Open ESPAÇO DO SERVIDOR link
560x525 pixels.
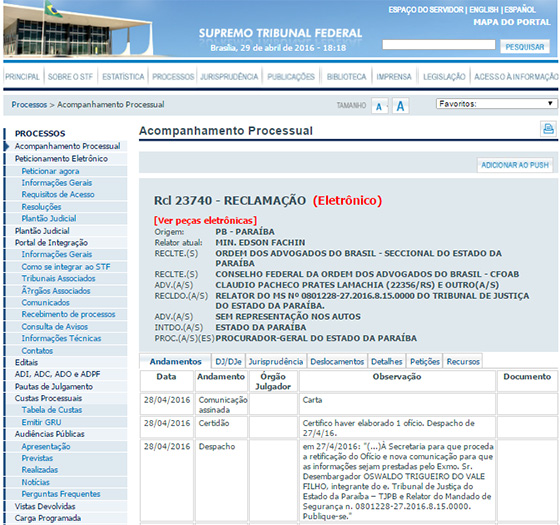click(426, 10)
